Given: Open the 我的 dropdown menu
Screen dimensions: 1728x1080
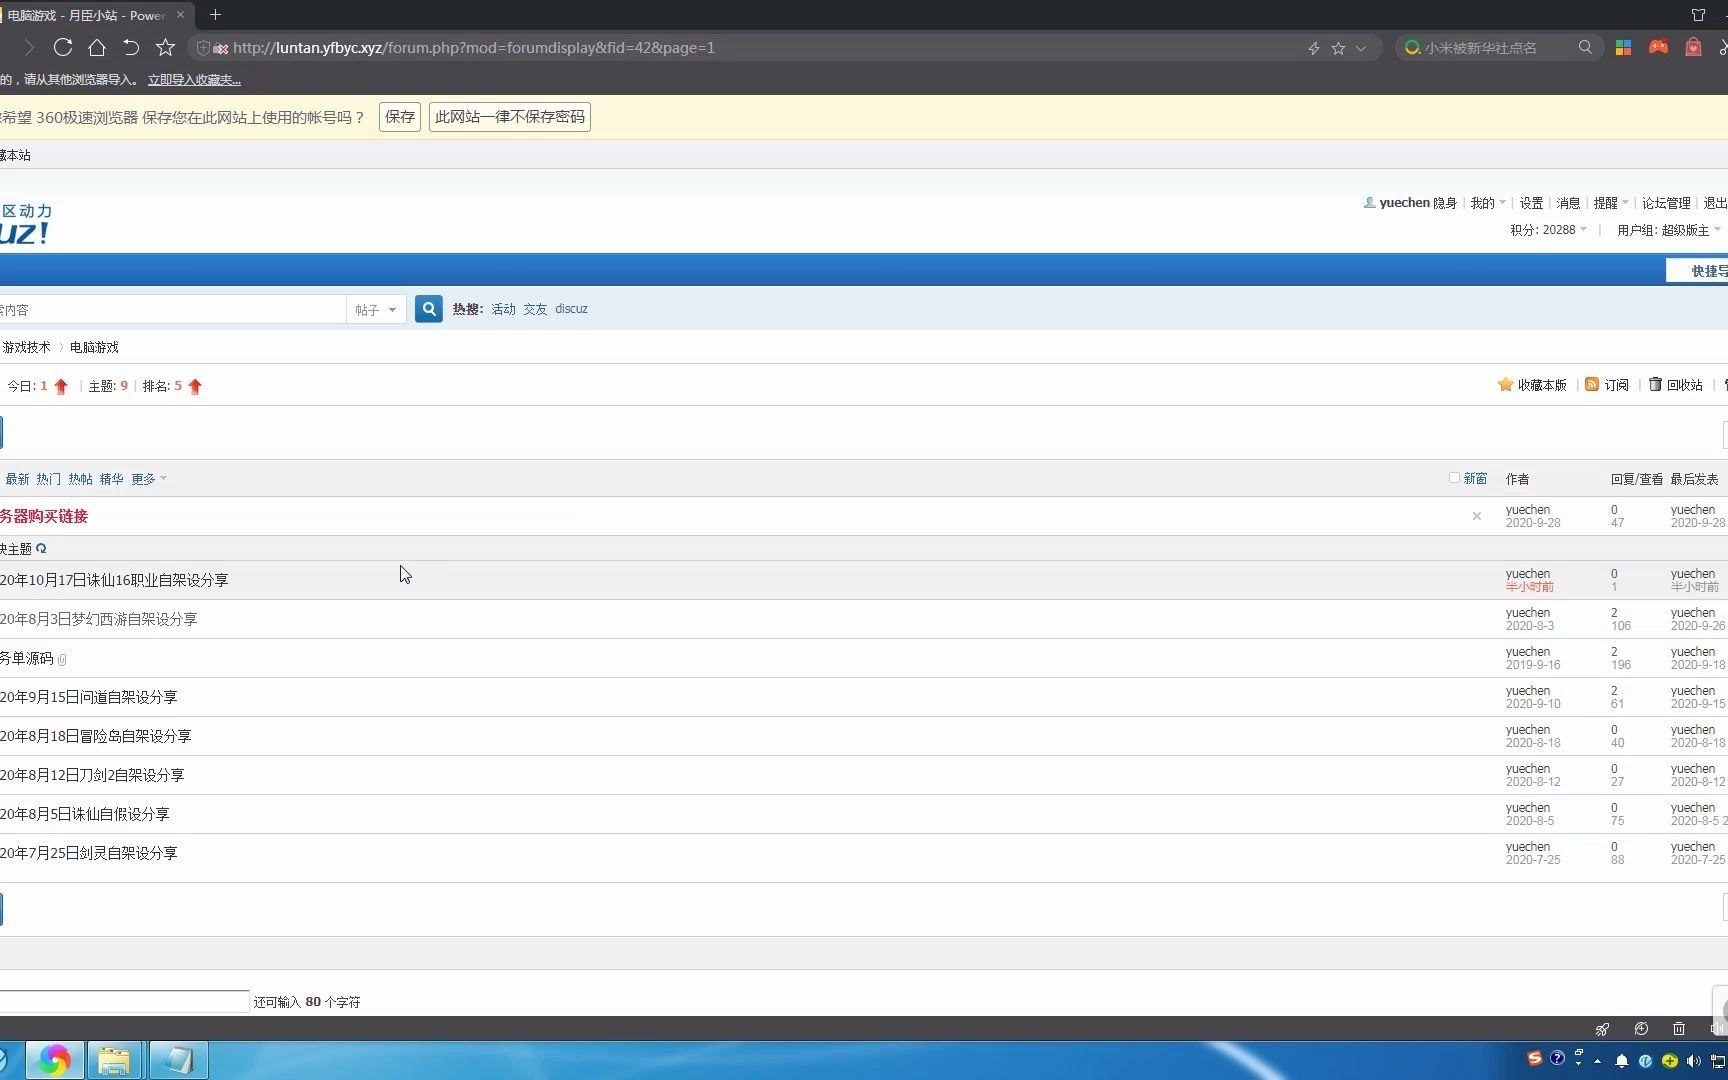Looking at the screenshot, I should pos(1487,203).
